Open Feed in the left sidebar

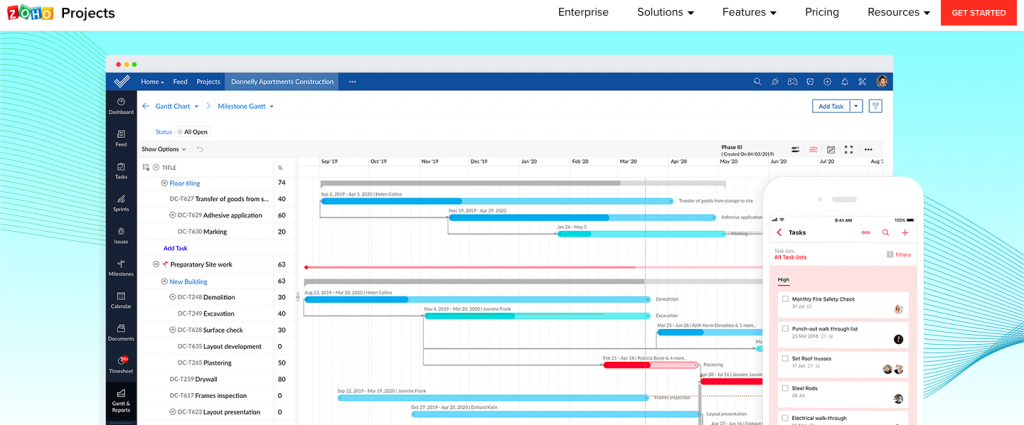pyautogui.click(x=121, y=138)
